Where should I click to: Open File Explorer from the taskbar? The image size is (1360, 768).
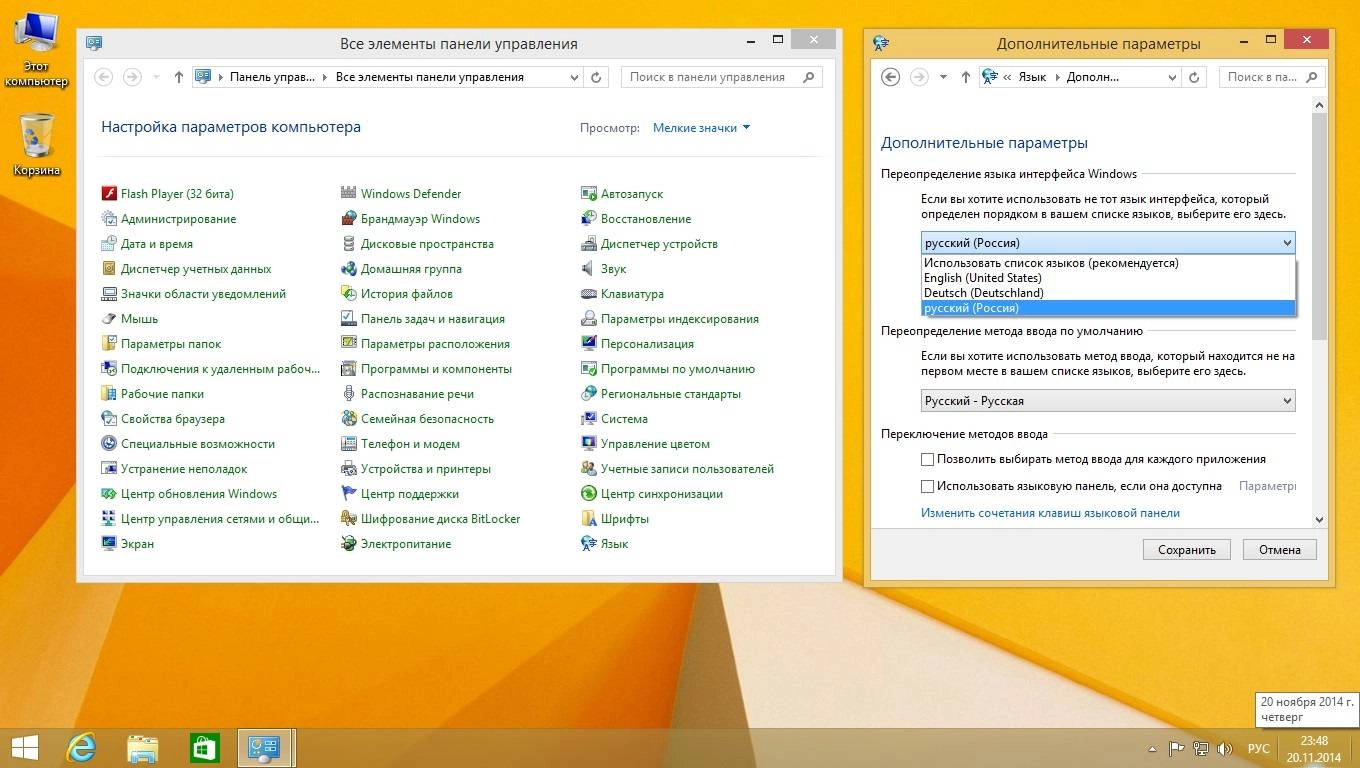[x=143, y=748]
